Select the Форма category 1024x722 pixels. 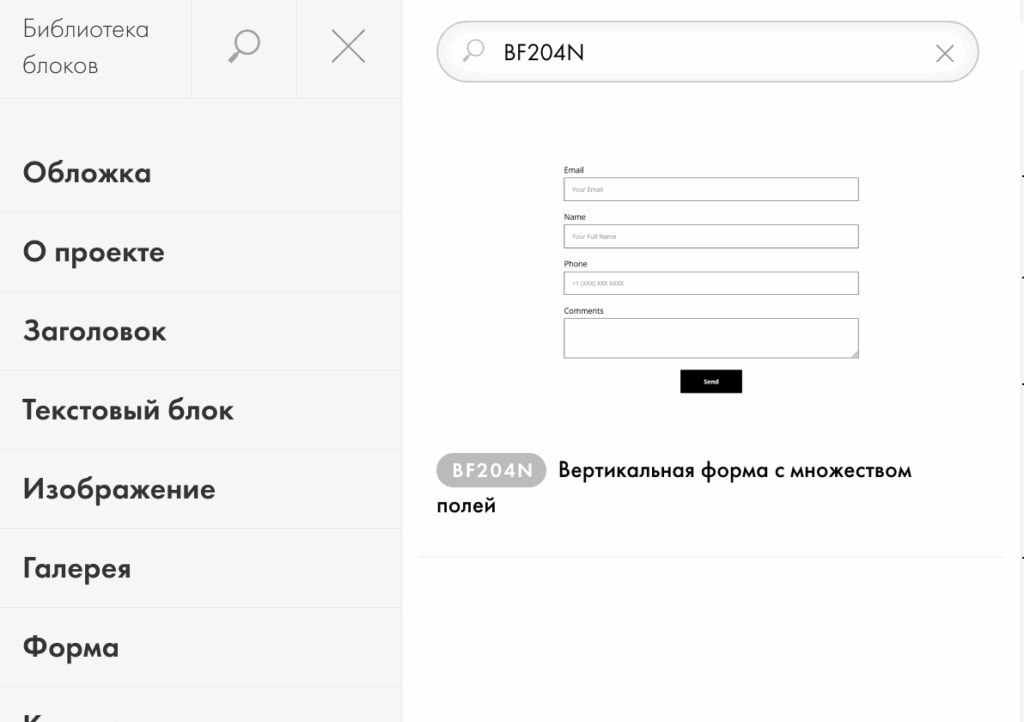coord(71,647)
